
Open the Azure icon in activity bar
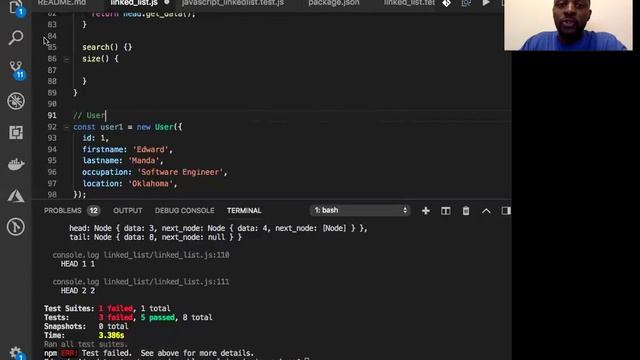(16, 196)
